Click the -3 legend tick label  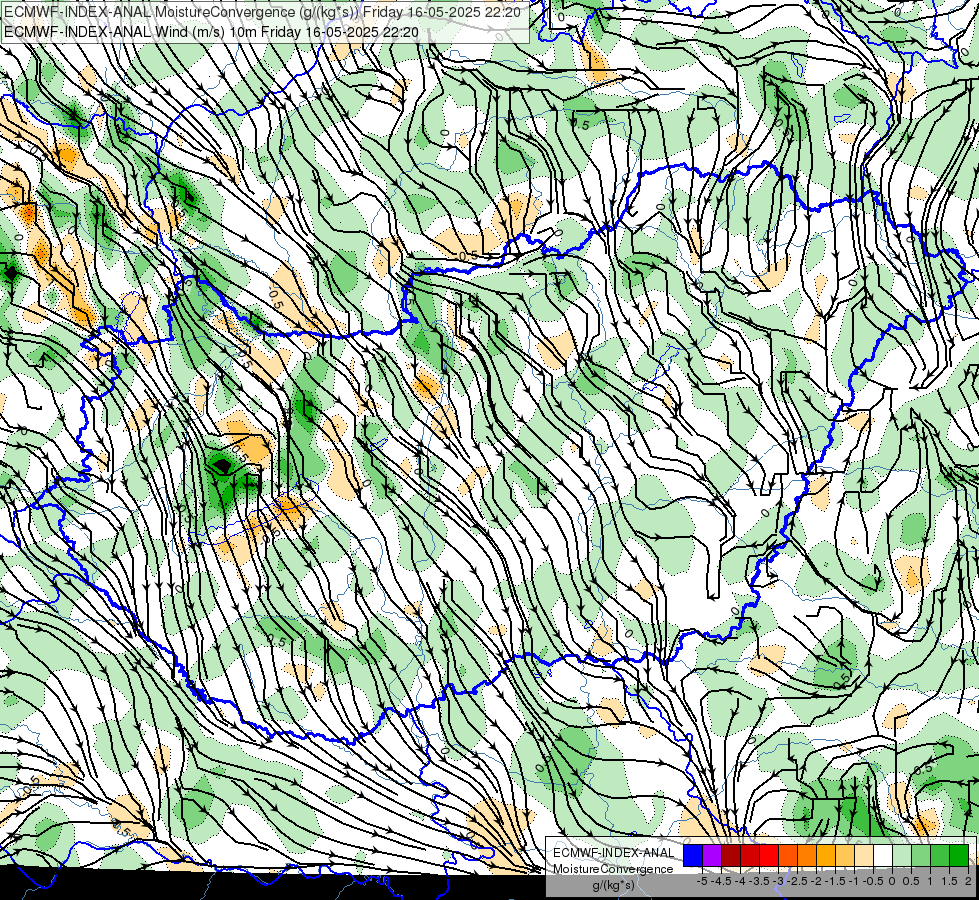779,881
